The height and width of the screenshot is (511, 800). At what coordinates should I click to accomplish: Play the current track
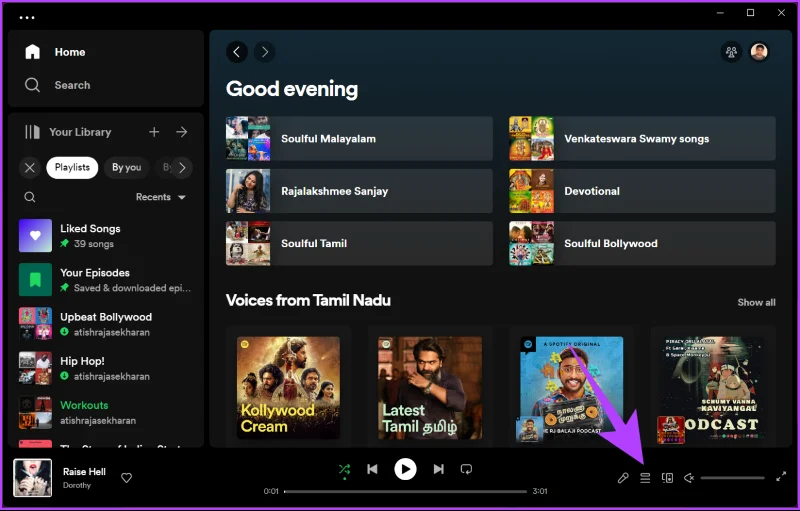405,469
